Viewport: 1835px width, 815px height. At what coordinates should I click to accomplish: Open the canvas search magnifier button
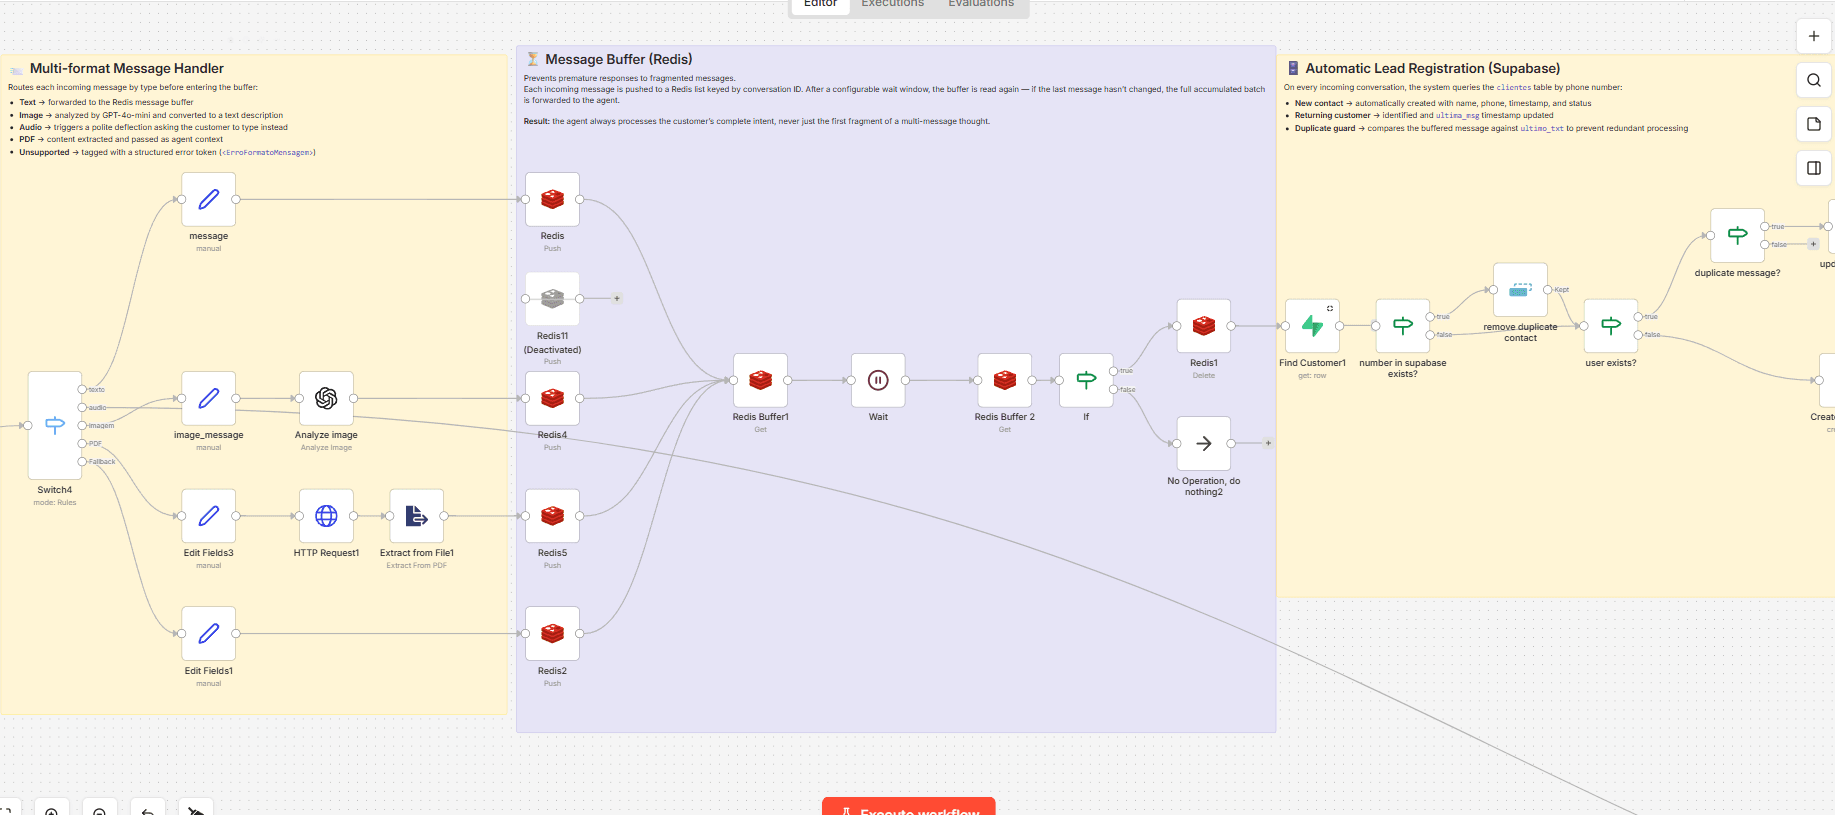(1813, 80)
